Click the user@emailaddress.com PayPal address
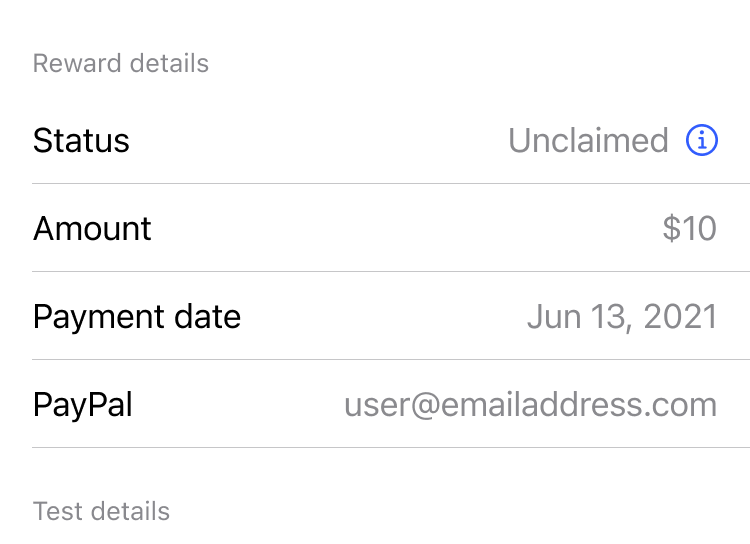 tap(530, 405)
